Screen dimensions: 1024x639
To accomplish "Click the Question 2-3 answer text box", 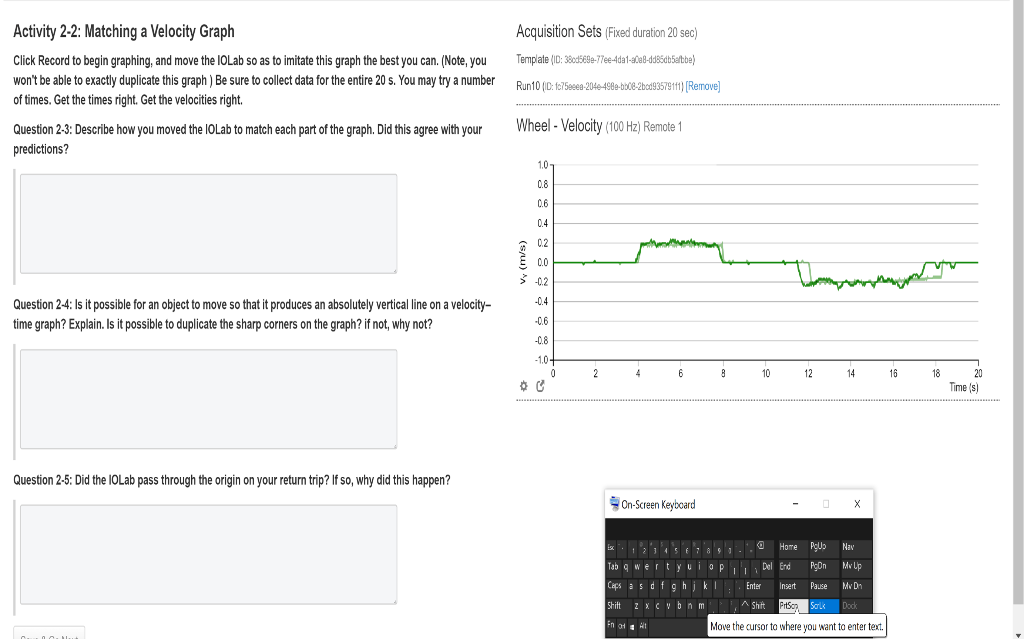I will [208, 223].
